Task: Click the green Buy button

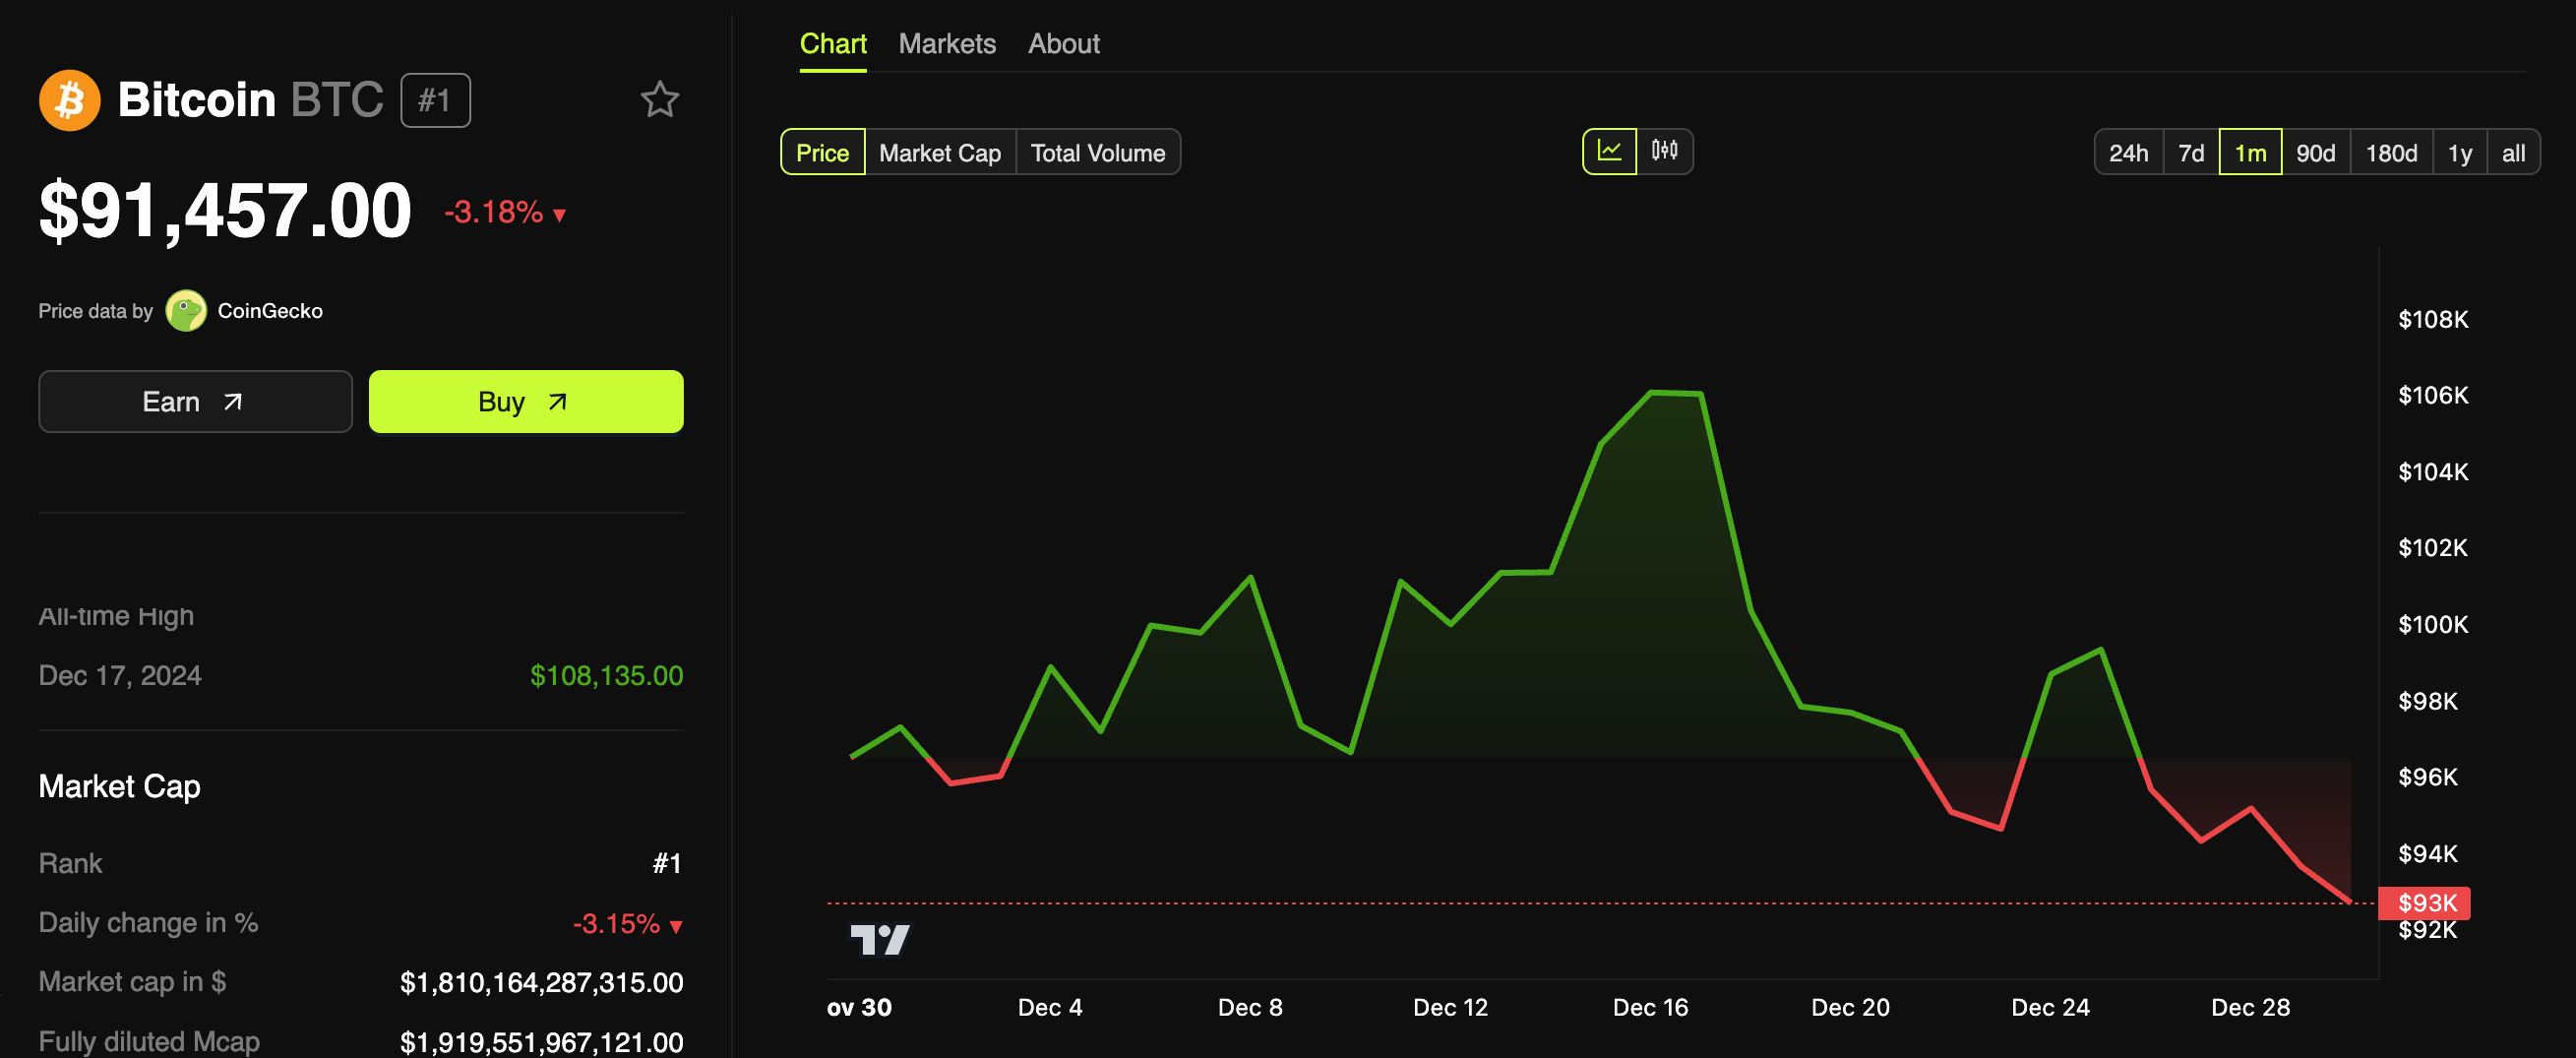Action: coord(526,402)
